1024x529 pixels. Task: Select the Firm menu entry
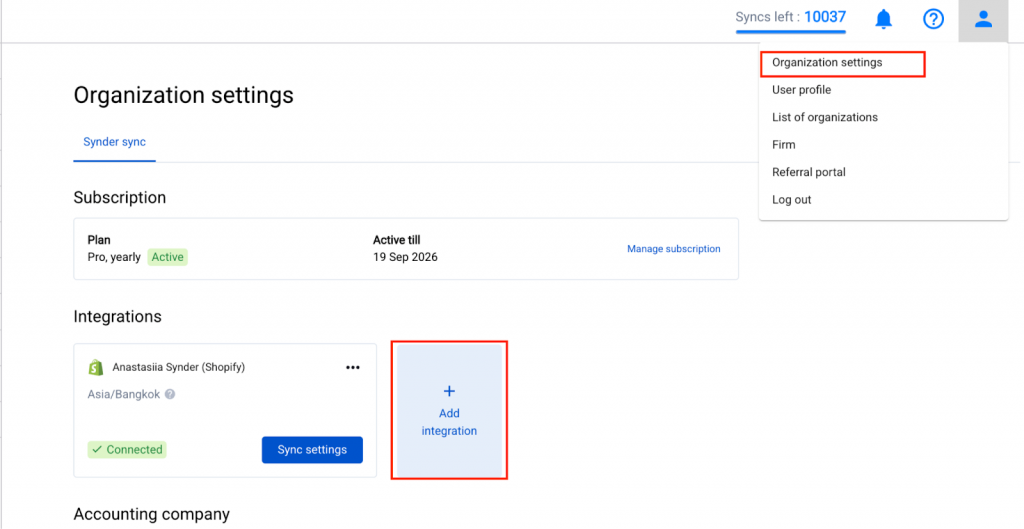pyautogui.click(x=783, y=145)
